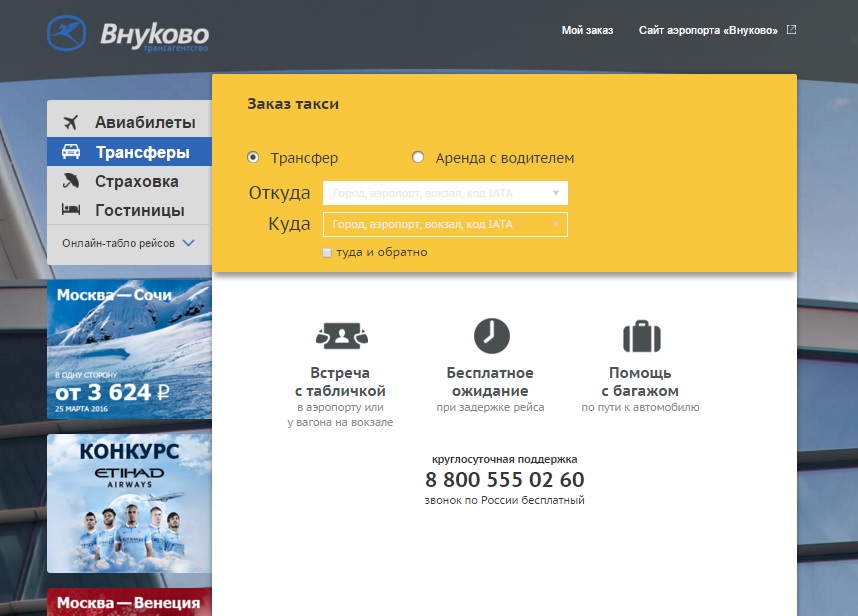
Task: Open the Откуда dropdown arrow
Action: click(x=556, y=193)
